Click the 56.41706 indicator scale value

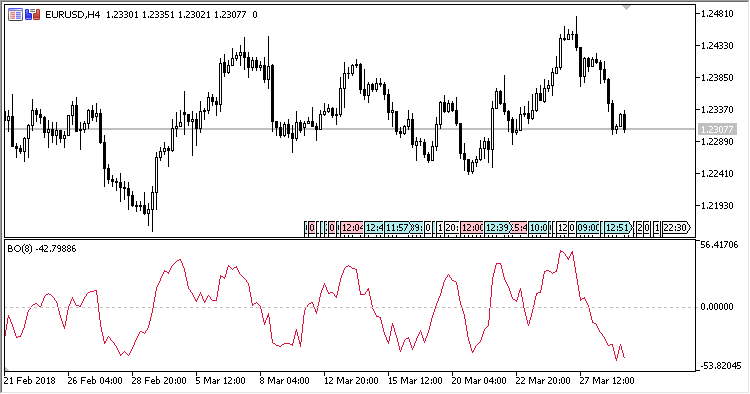[719, 245]
